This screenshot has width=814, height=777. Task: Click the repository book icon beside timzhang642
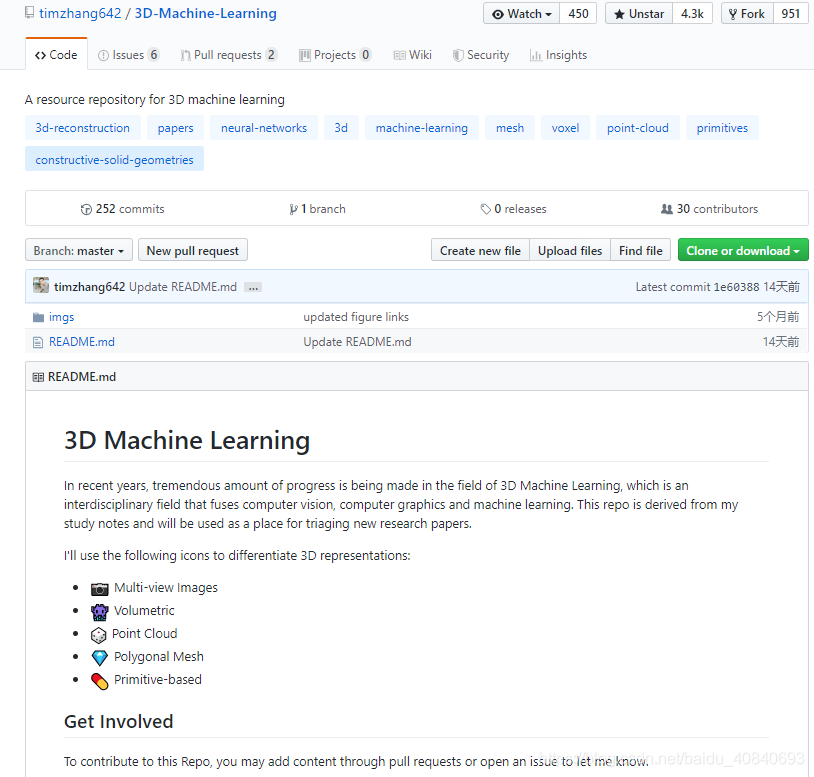[x=30, y=12]
